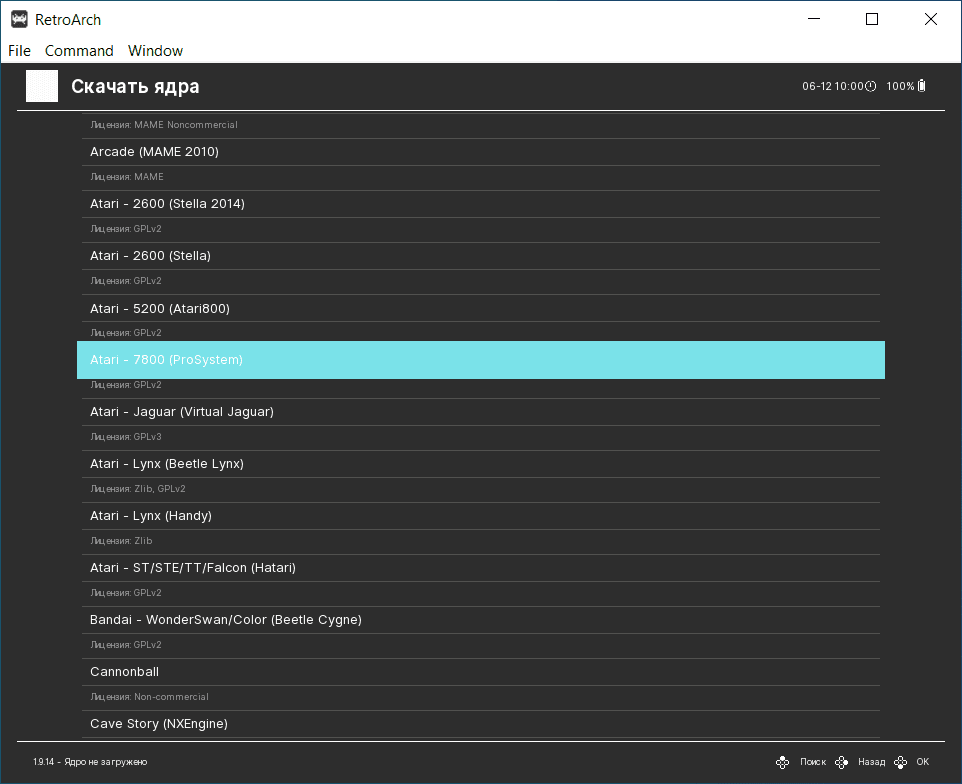
Task: Click the RetroArch app icon in title bar
Action: click(x=18, y=19)
